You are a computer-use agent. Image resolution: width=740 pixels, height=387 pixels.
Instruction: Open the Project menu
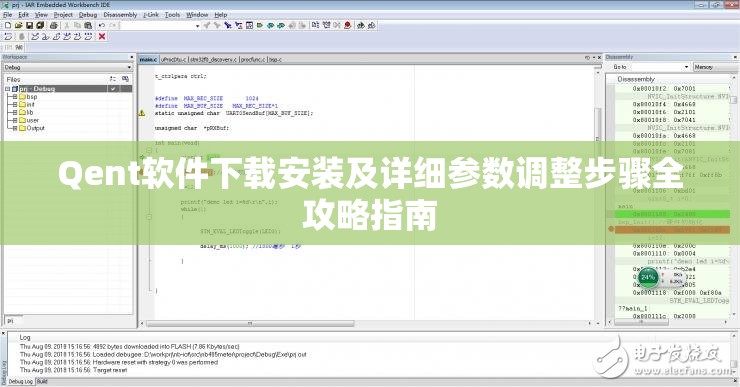coord(63,15)
